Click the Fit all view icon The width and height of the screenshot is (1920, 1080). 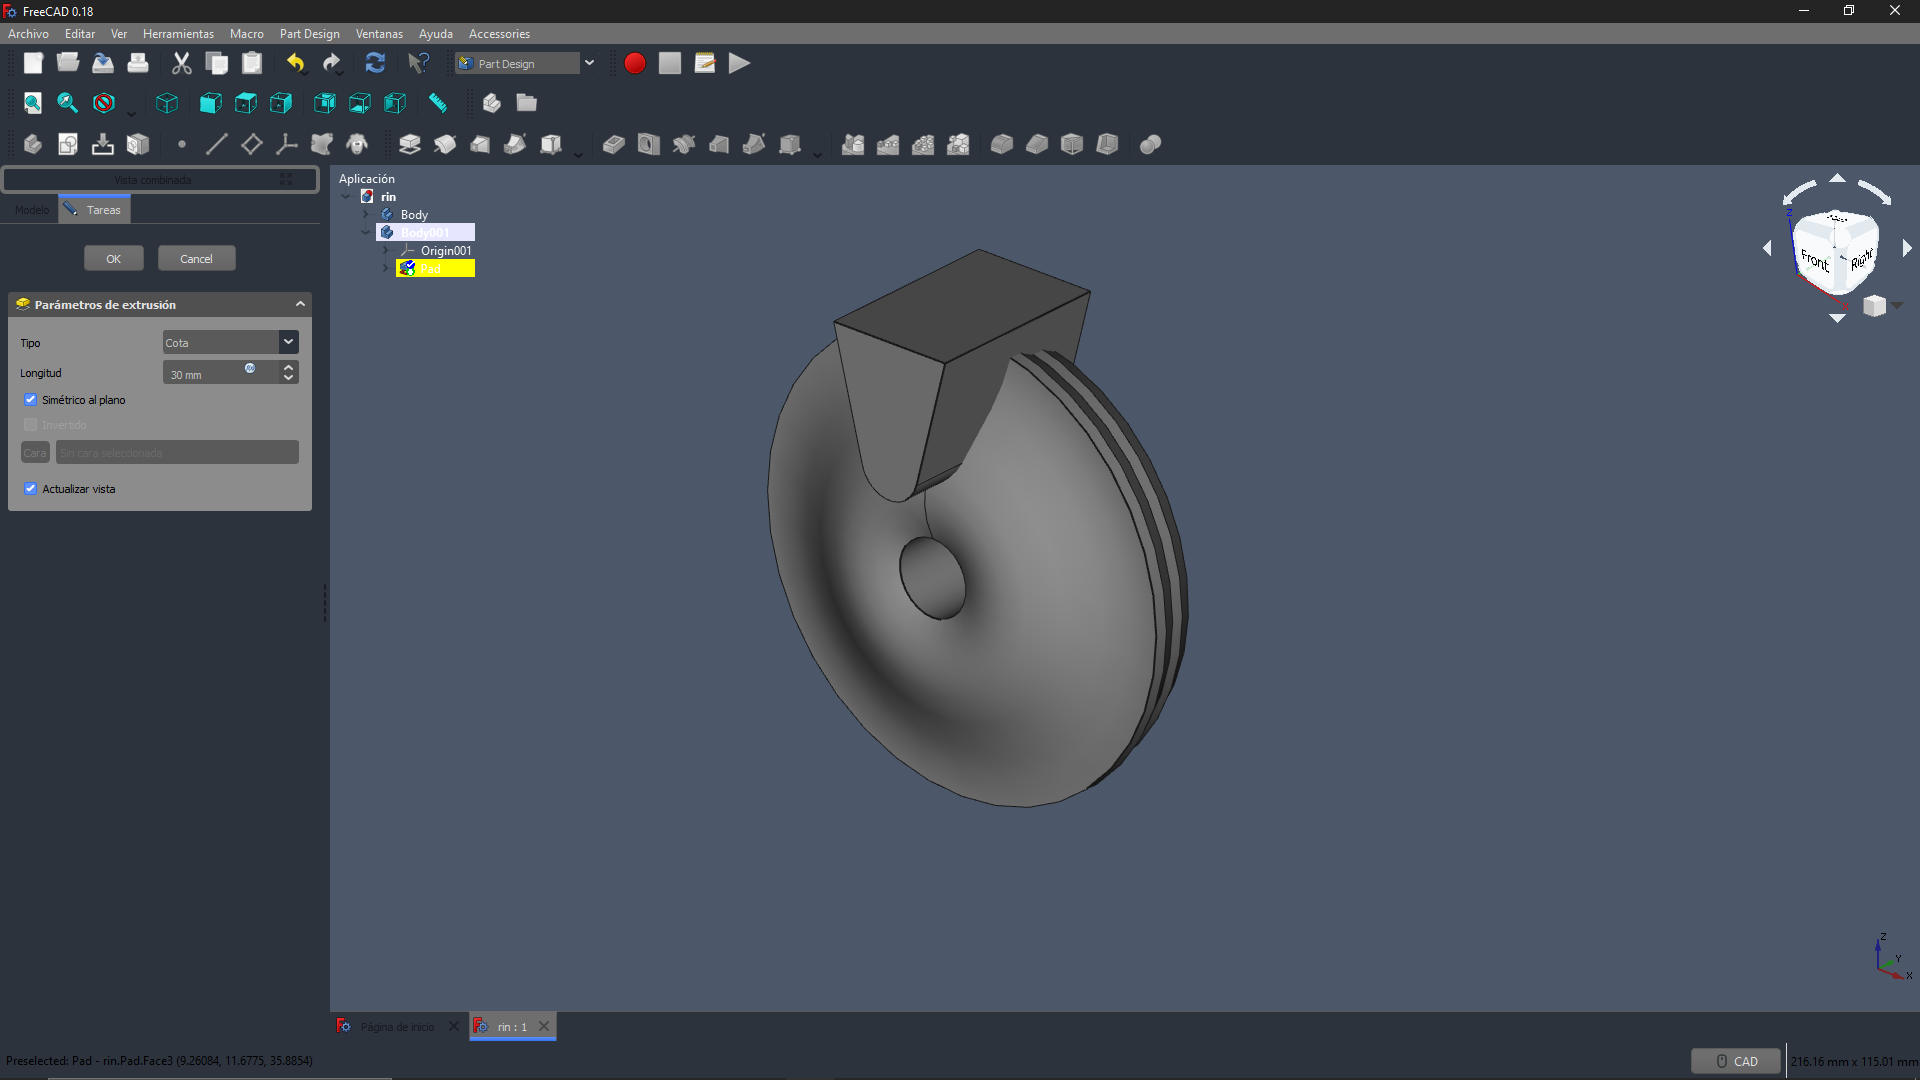tap(32, 103)
